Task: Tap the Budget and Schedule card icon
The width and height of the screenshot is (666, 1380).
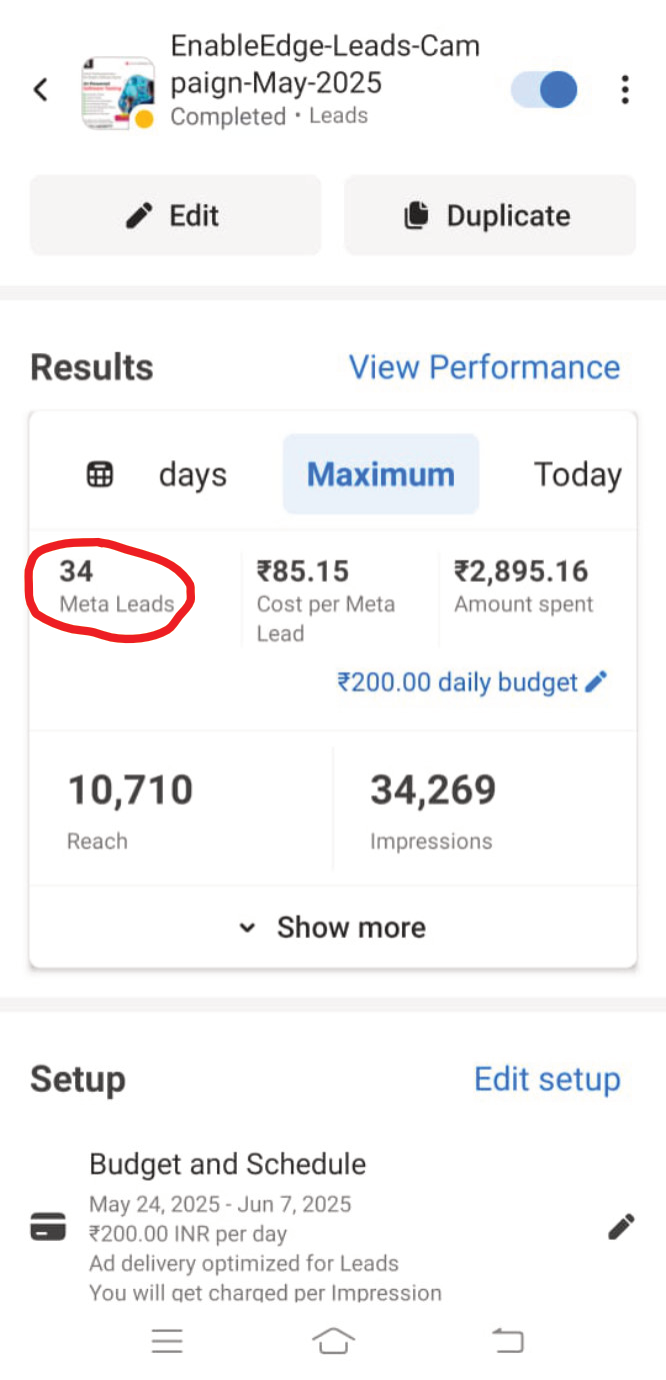Action: tap(48, 1227)
